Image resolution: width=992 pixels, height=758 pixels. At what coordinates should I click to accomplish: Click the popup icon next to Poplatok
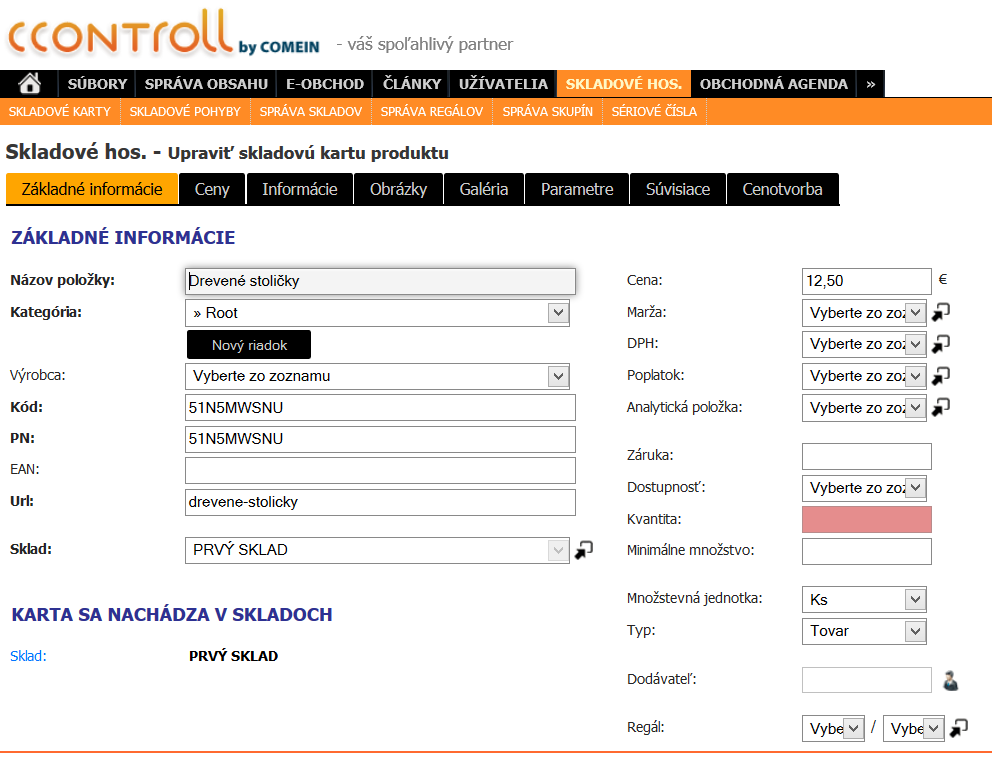[940, 376]
